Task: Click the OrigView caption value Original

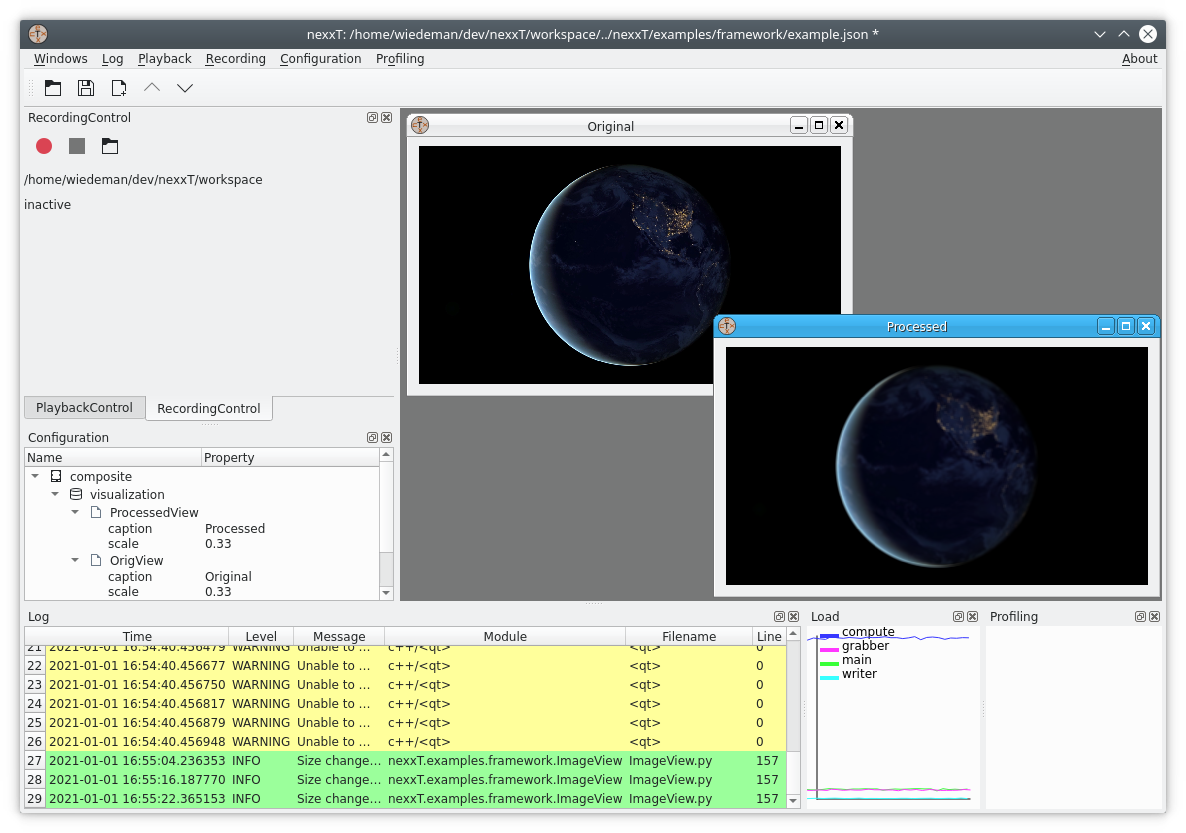Action: point(228,576)
